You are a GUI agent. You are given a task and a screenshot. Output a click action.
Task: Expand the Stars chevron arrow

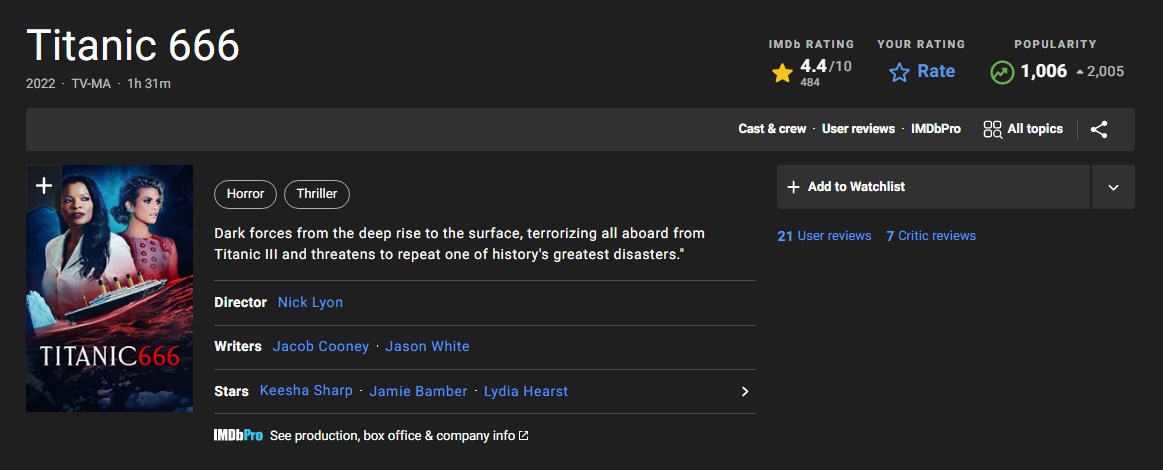pyautogui.click(x=745, y=391)
